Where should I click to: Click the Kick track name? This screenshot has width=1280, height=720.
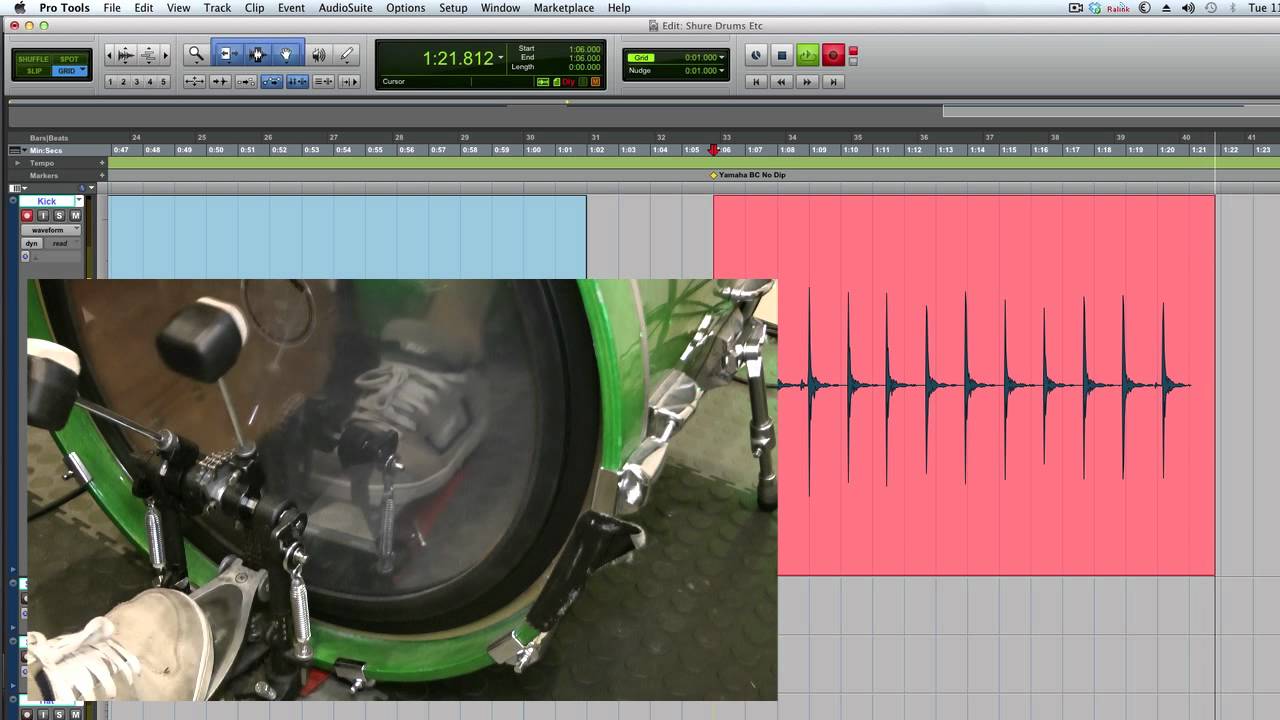(x=47, y=201)
